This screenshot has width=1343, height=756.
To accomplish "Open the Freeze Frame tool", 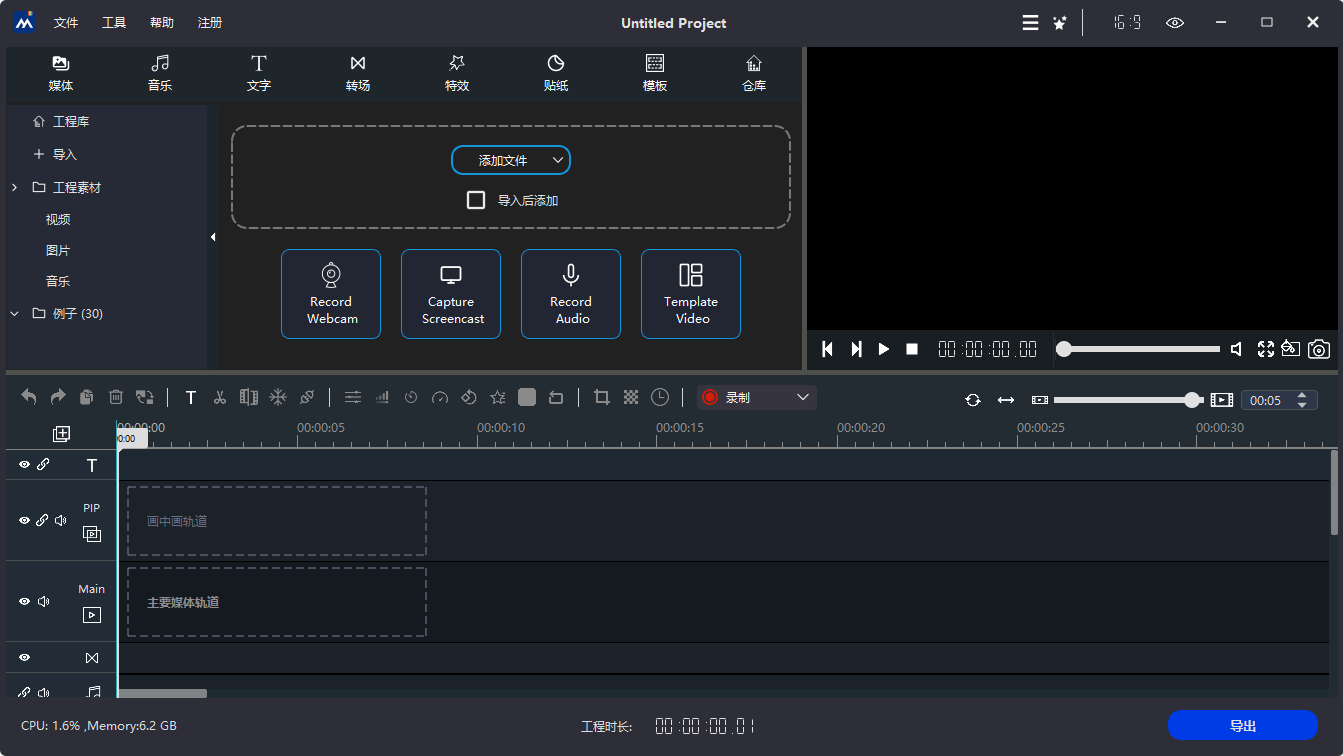I will click(278, 397).
